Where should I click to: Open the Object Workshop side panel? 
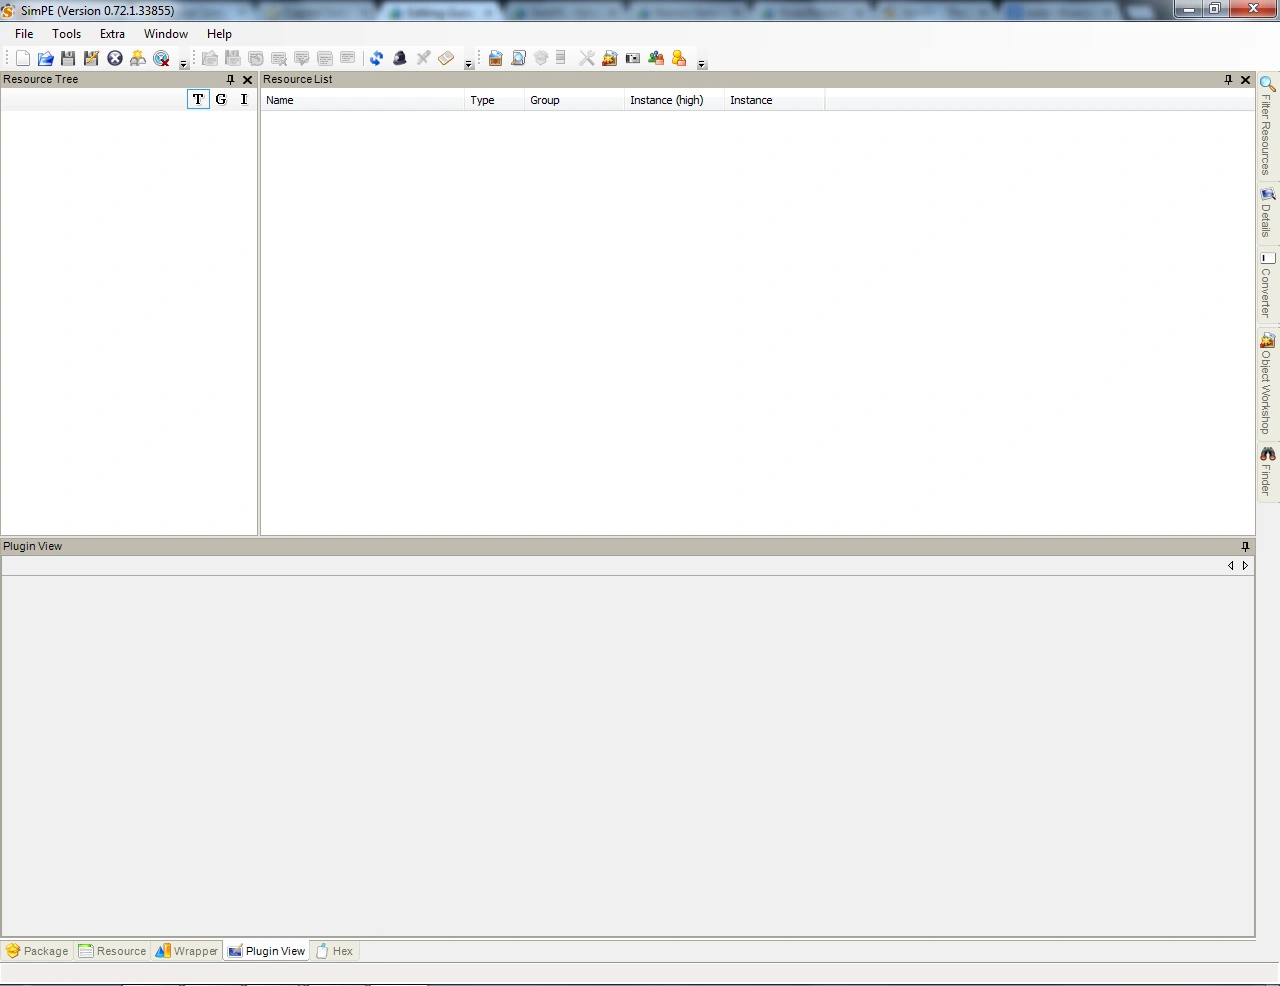pyautogui.click(x=1267, y=384)
